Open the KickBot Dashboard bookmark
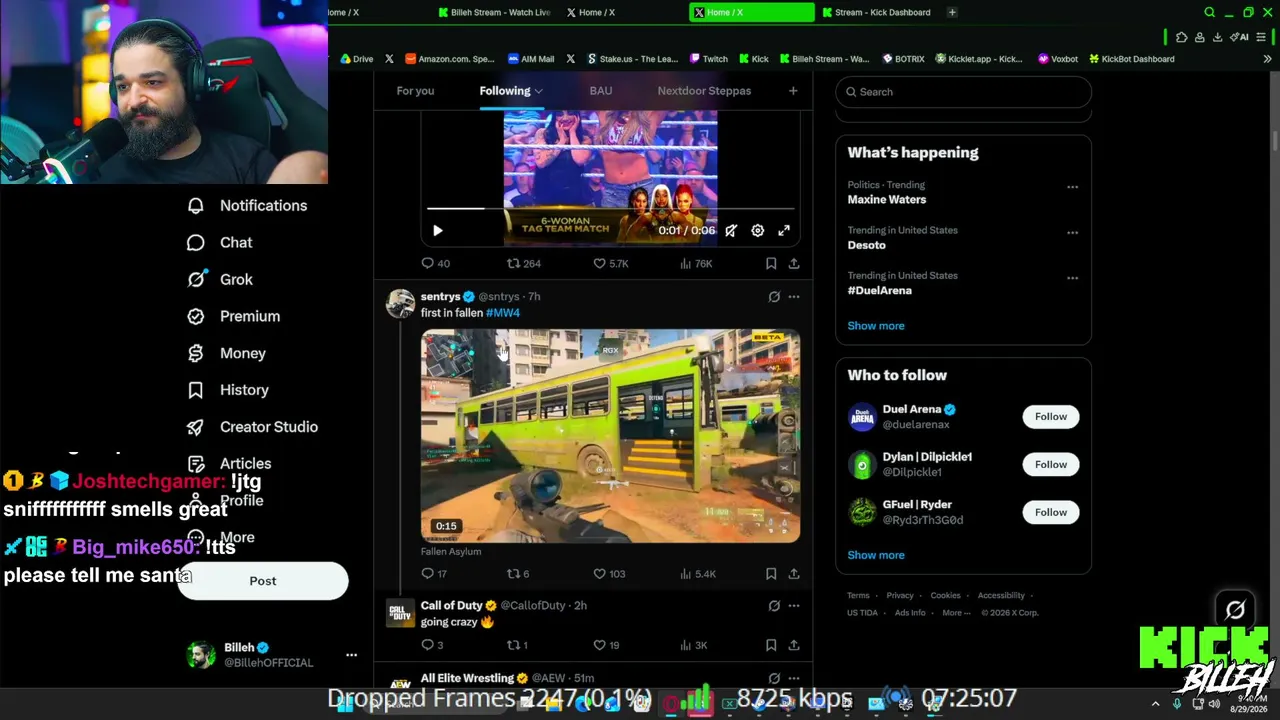 point(1131,59)
